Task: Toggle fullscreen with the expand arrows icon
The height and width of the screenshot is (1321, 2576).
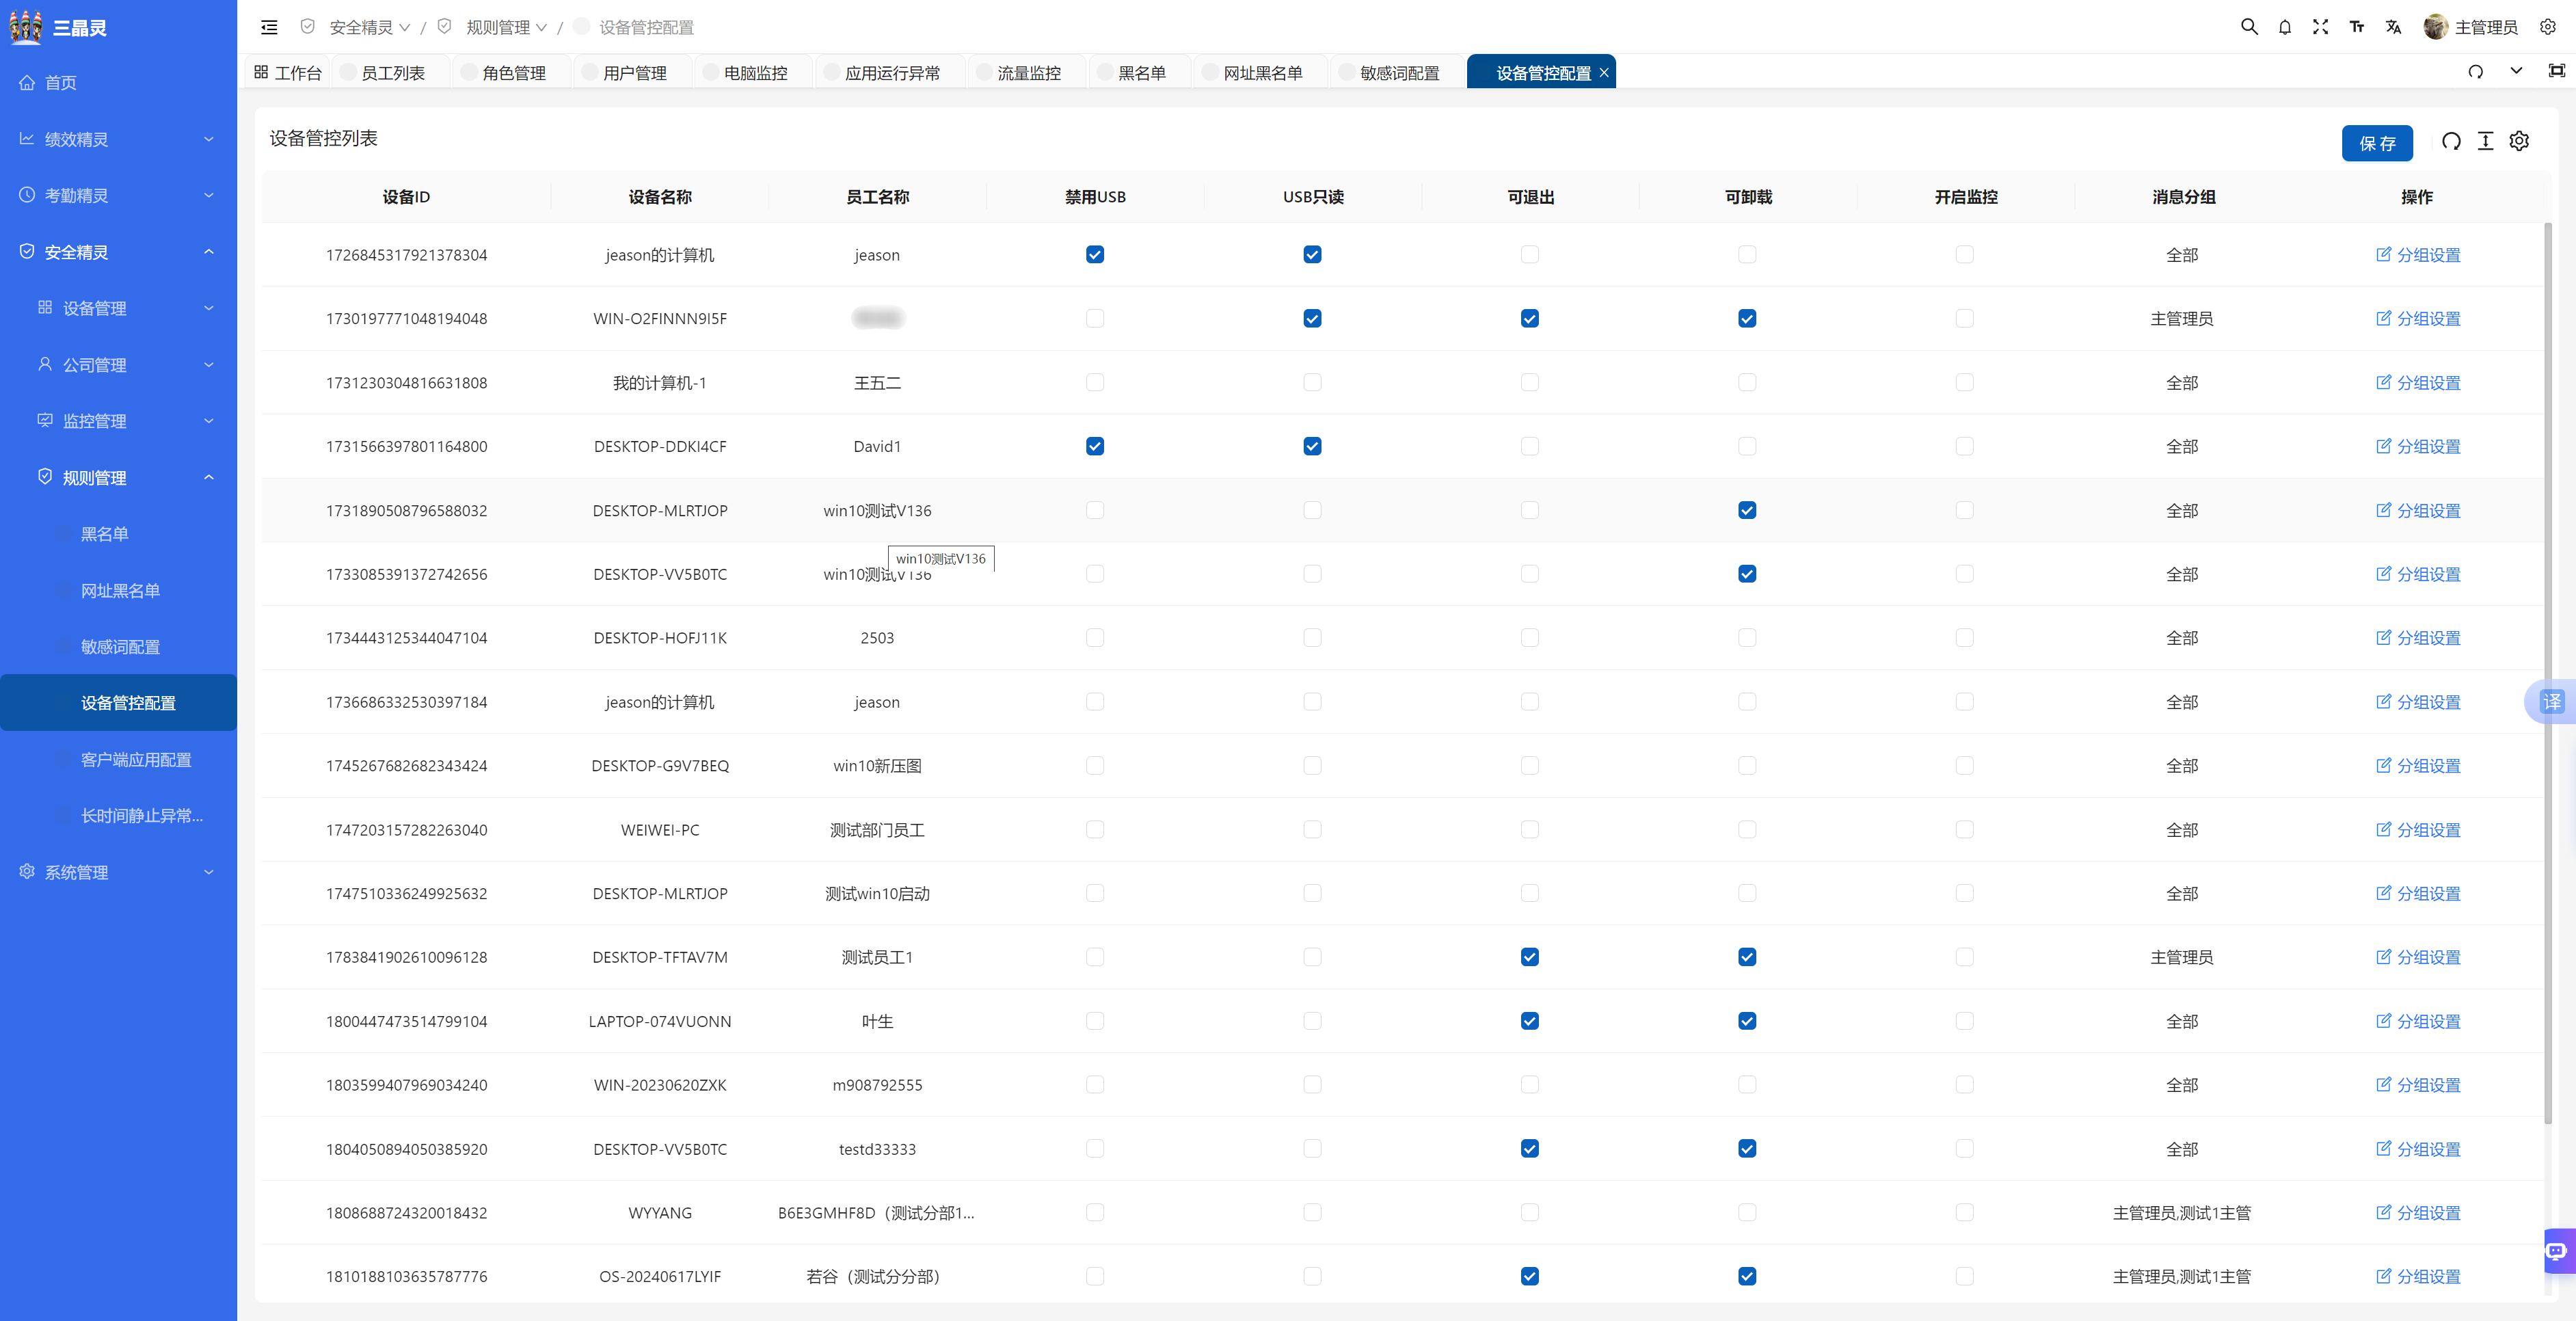Action: click(2321, 27)
